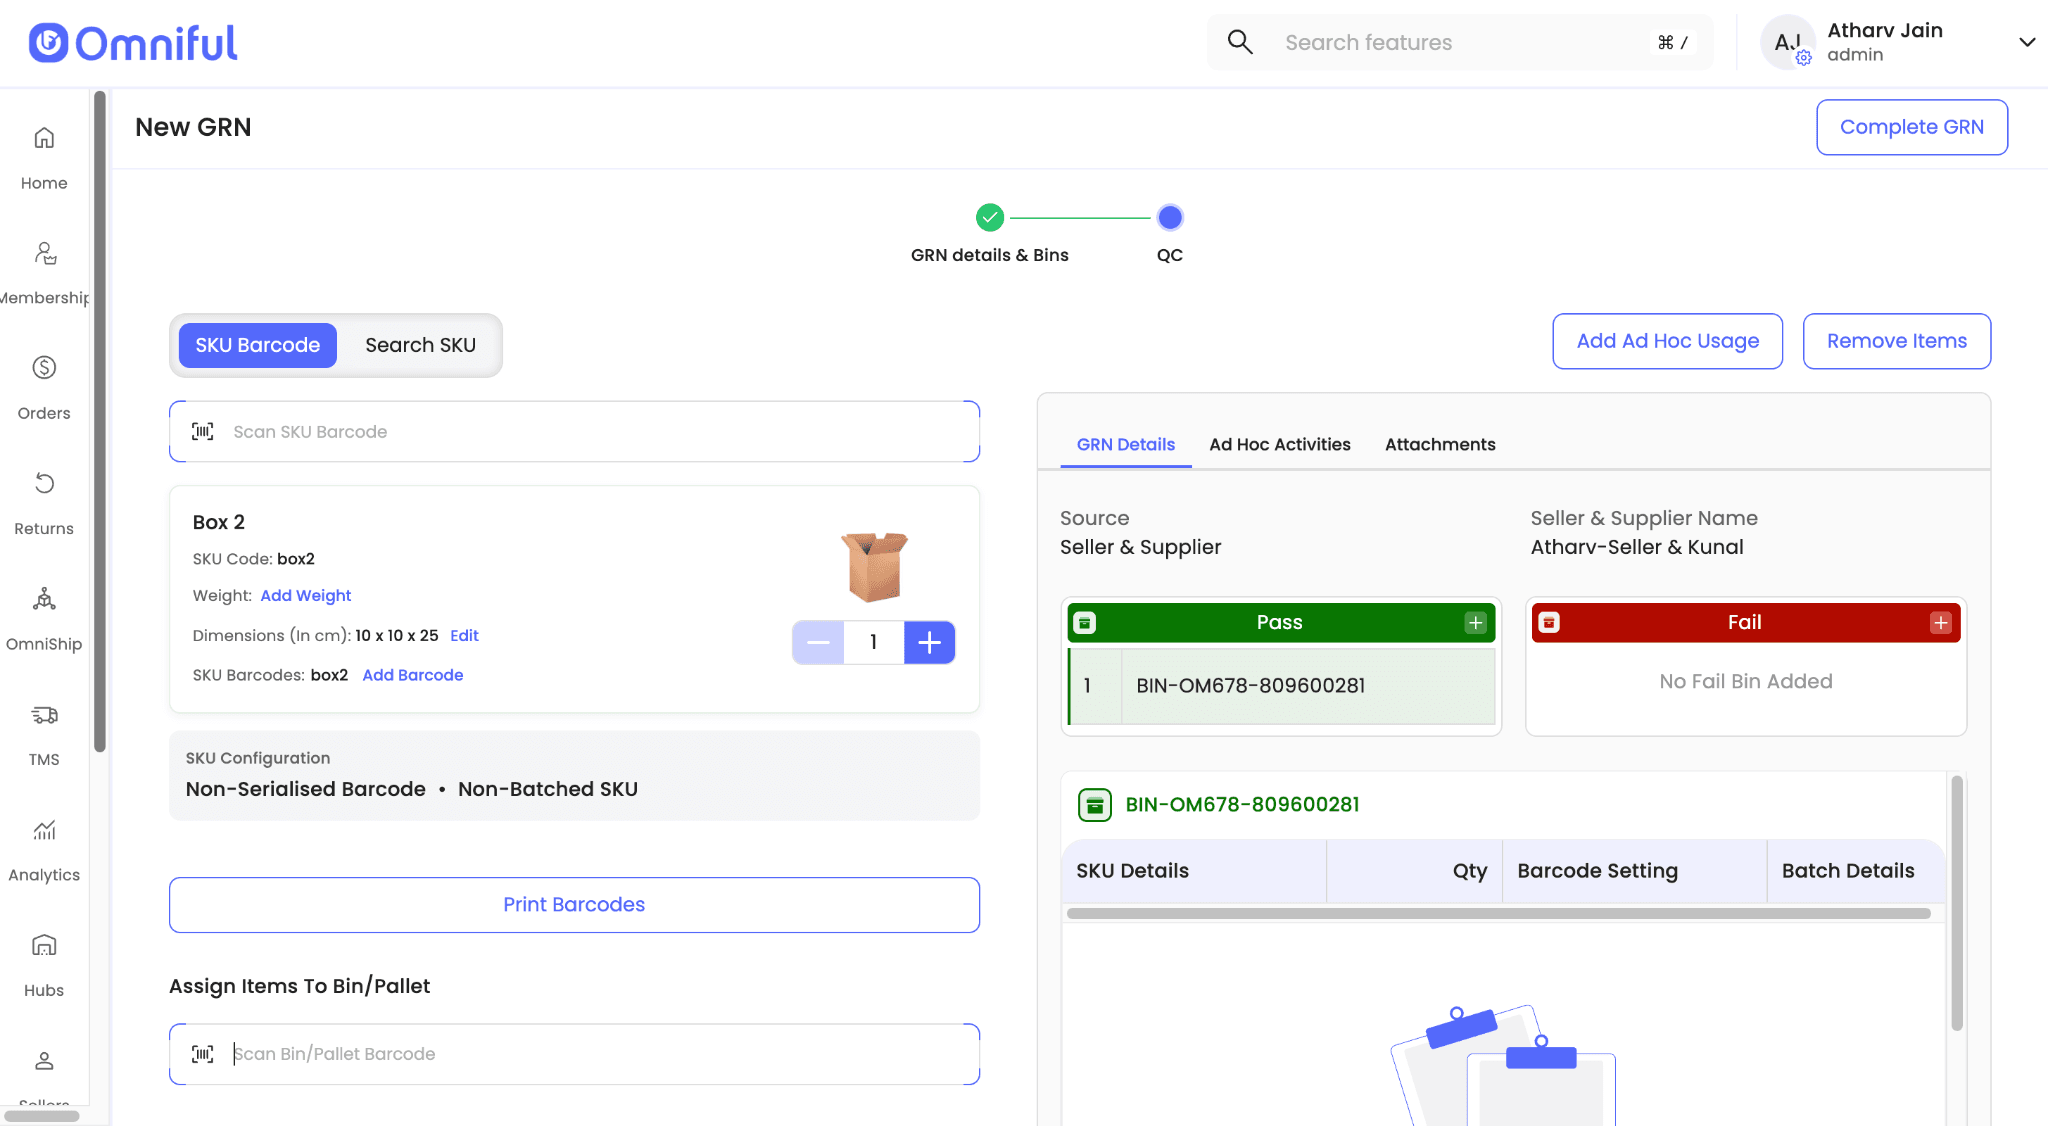This screenshot has height=1126, width=2048.
Task: Open Returns section icon
Action: tap(44, 485)
